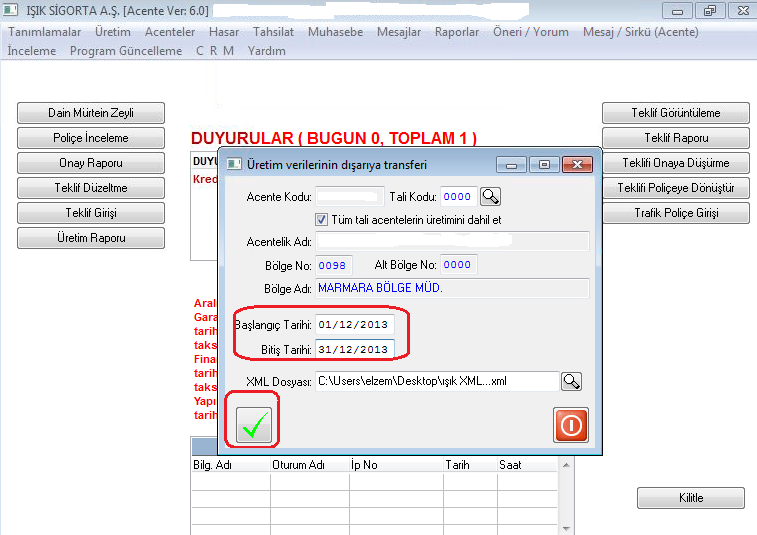Open the Raporlar menu
Image resolution: width=757 pixels, height=535 pixels.
tap(456, 31)
